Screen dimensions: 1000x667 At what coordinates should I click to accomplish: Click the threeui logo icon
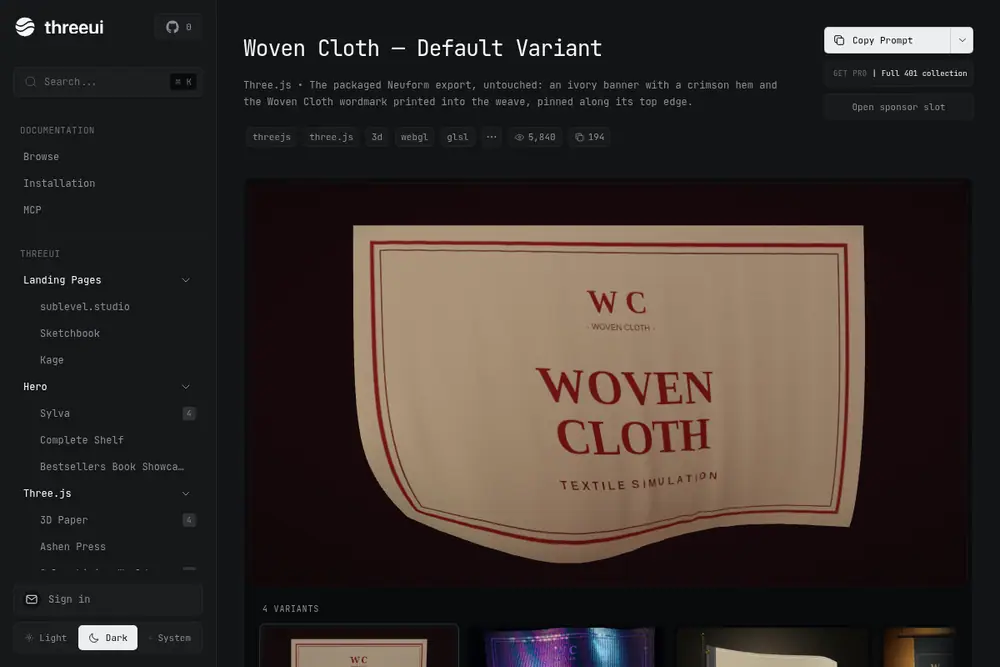click(25, 27)
